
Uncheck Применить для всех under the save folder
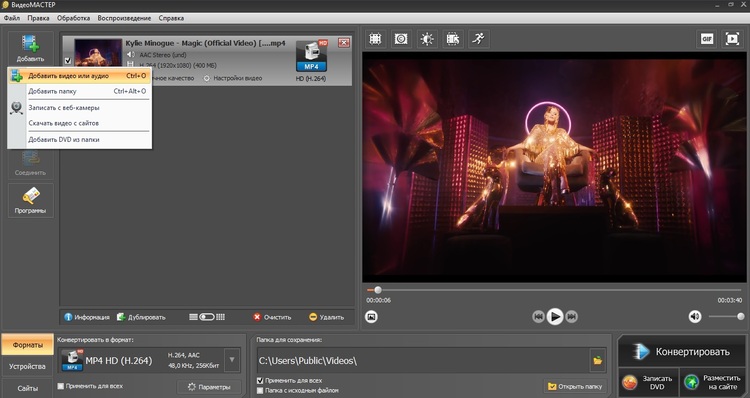pos(260,381)
